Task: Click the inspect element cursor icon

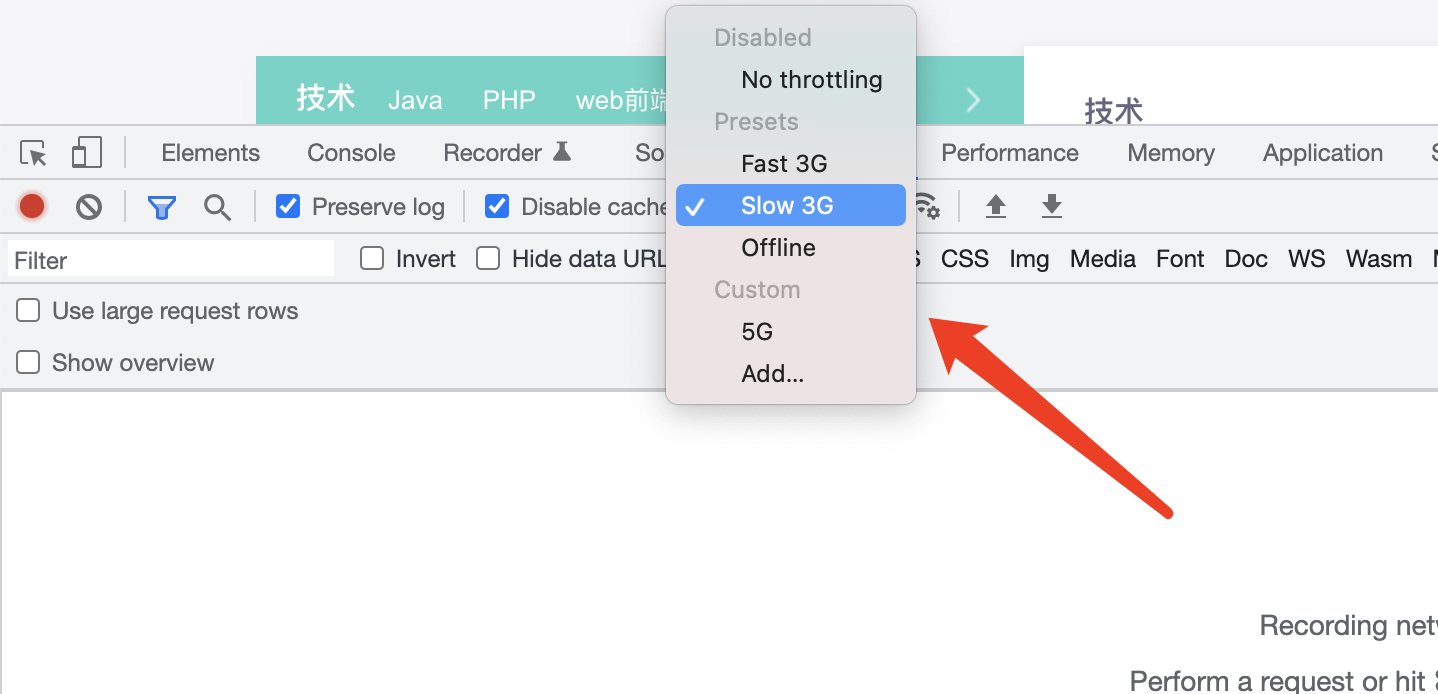Action: (x=33, y=153)
